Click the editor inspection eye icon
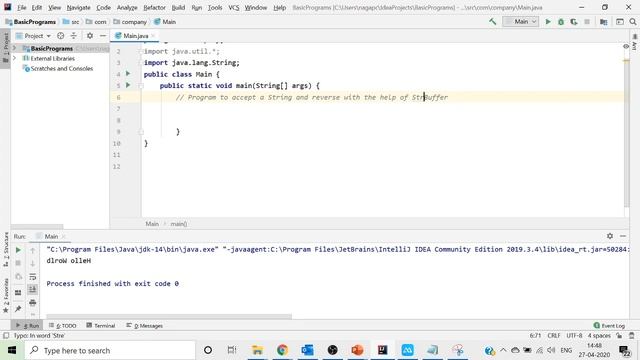The image size is (640, 360). (626, 47)
